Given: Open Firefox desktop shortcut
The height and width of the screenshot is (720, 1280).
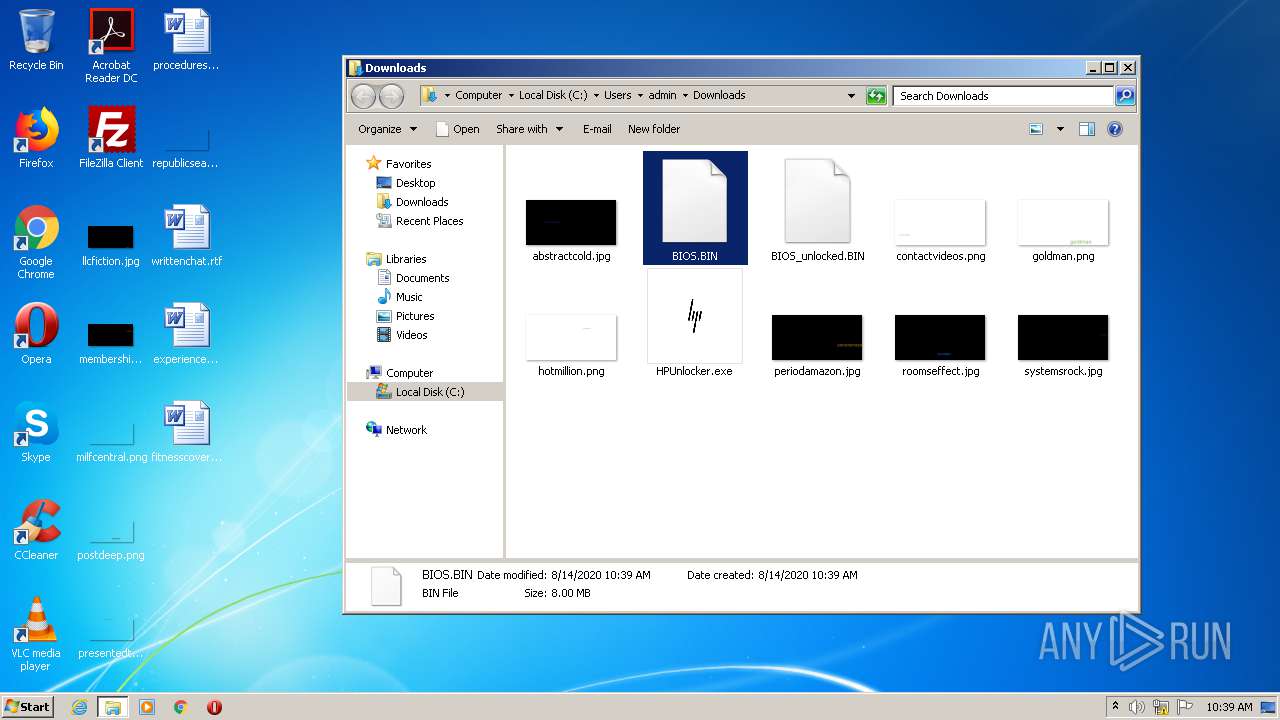Looking at the screenshot, I should [x=36, y=138].
